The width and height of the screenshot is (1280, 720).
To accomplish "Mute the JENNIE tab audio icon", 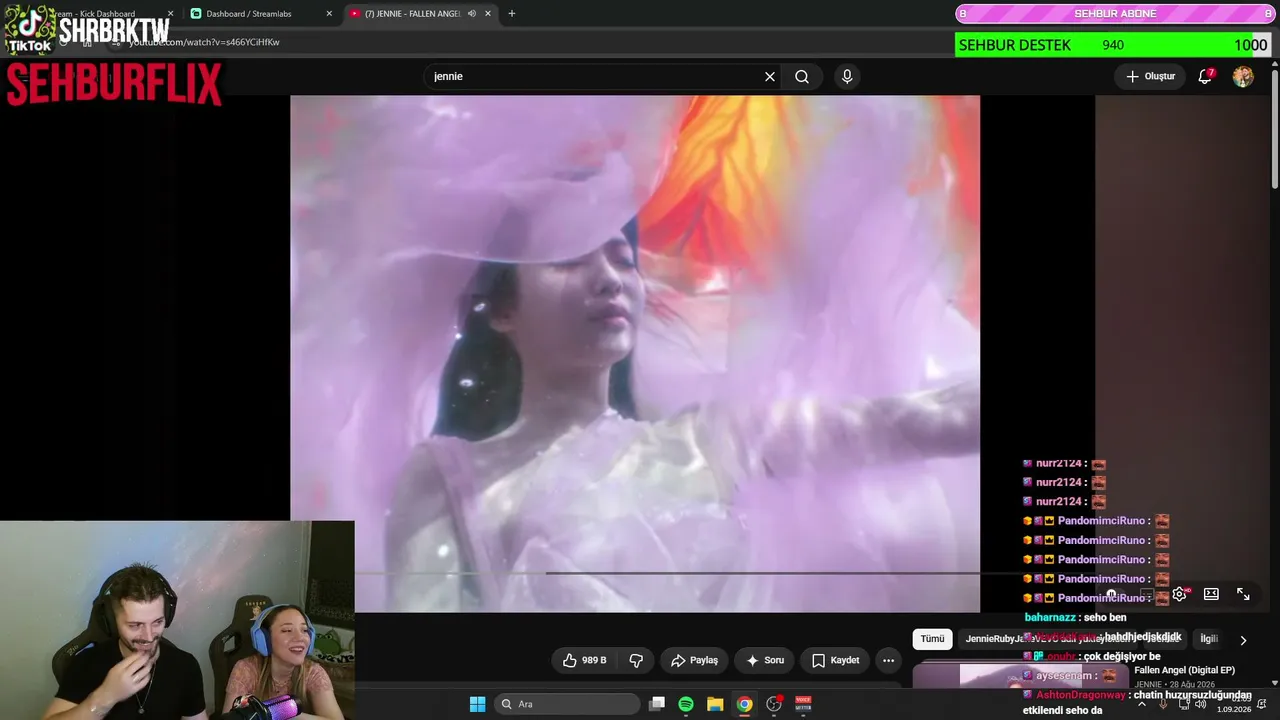I will pyautogui.click(x=471, y=14).
